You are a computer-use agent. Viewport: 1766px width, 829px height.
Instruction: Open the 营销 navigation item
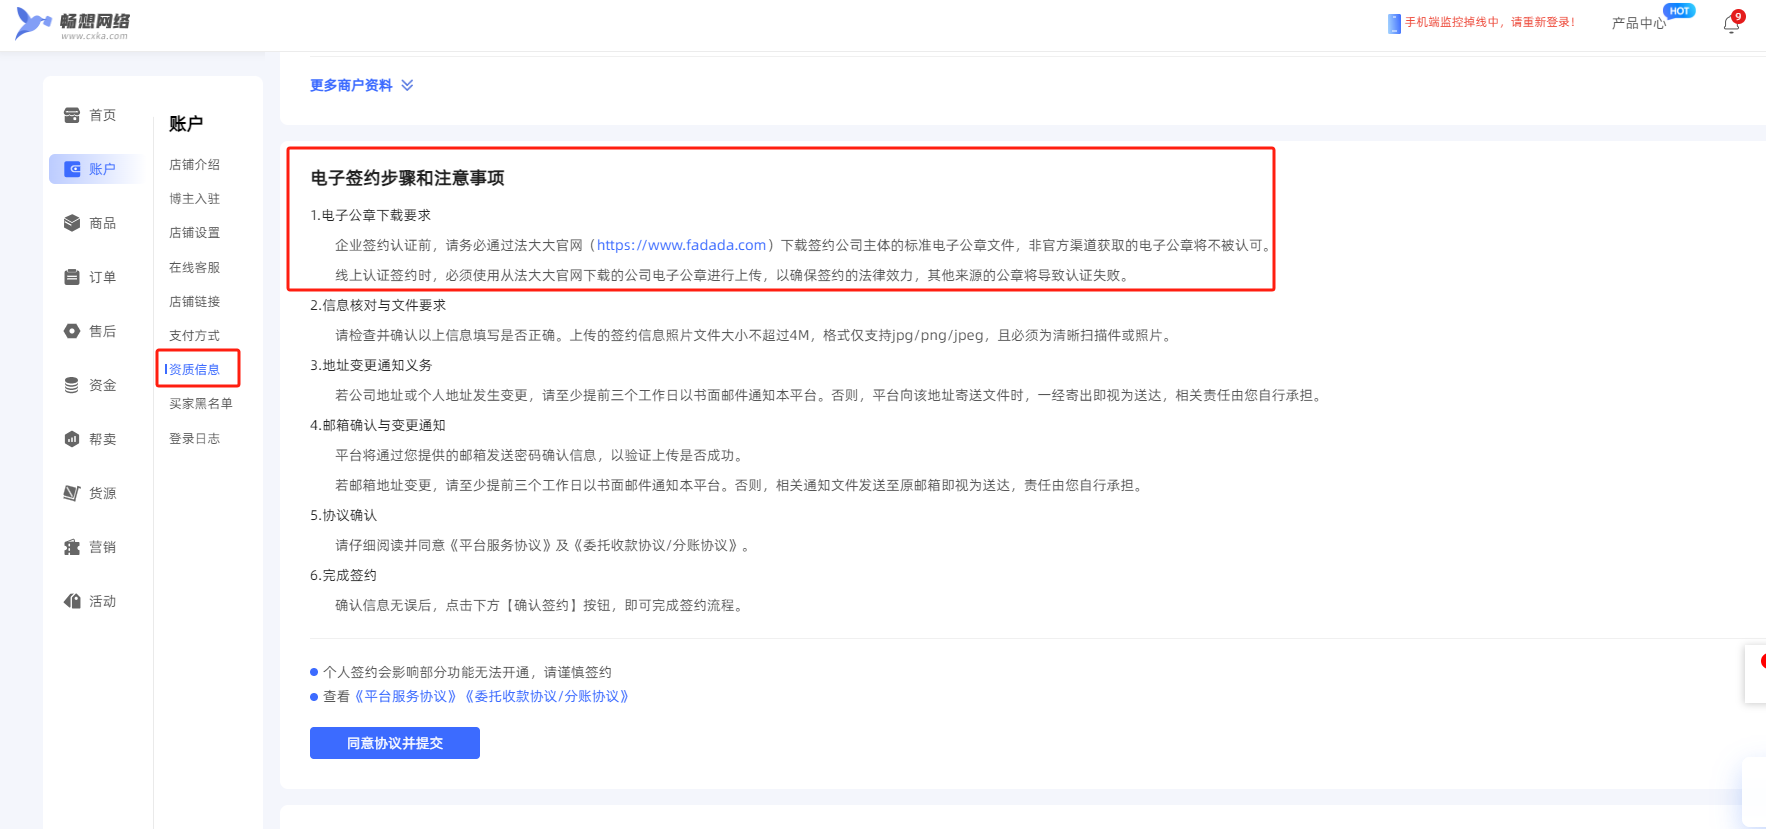[102, 547]
